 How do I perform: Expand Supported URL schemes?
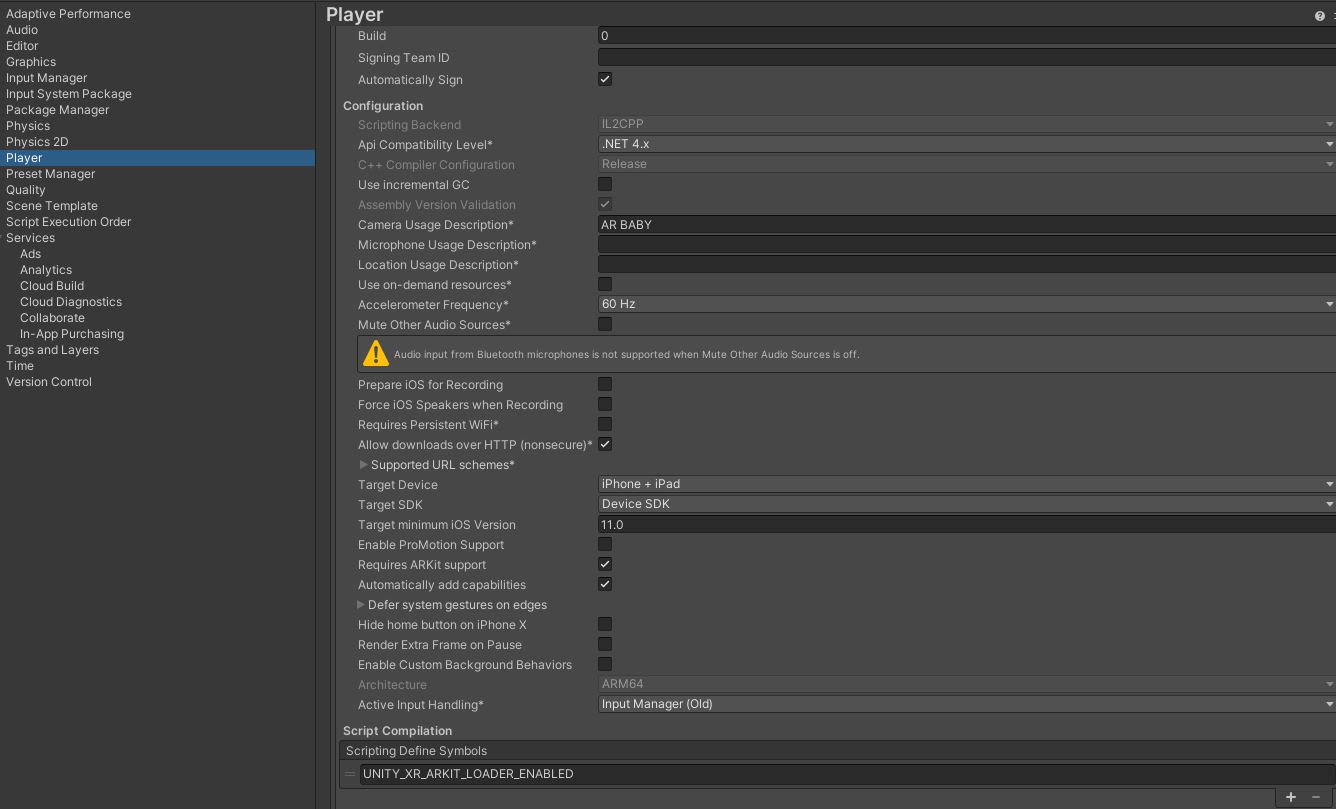pyautogui.click(x=362, y=464)
